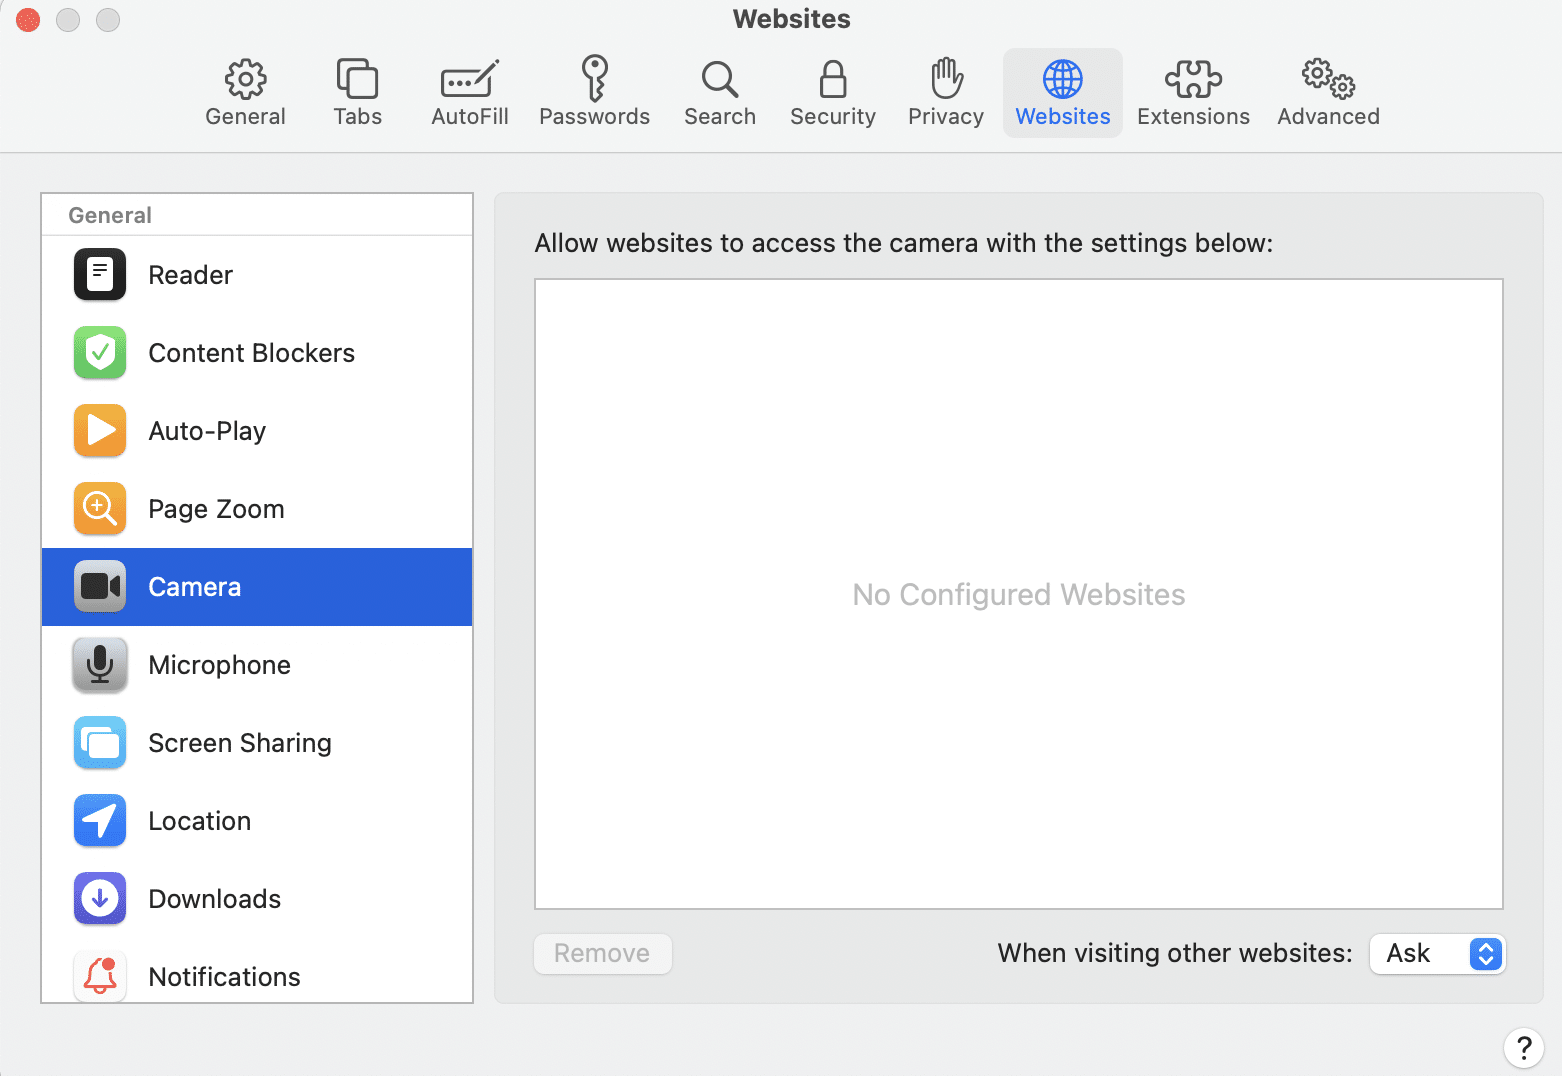
Task: Open the Extensions preferences tab
Action: click(x=1193, y=94)
